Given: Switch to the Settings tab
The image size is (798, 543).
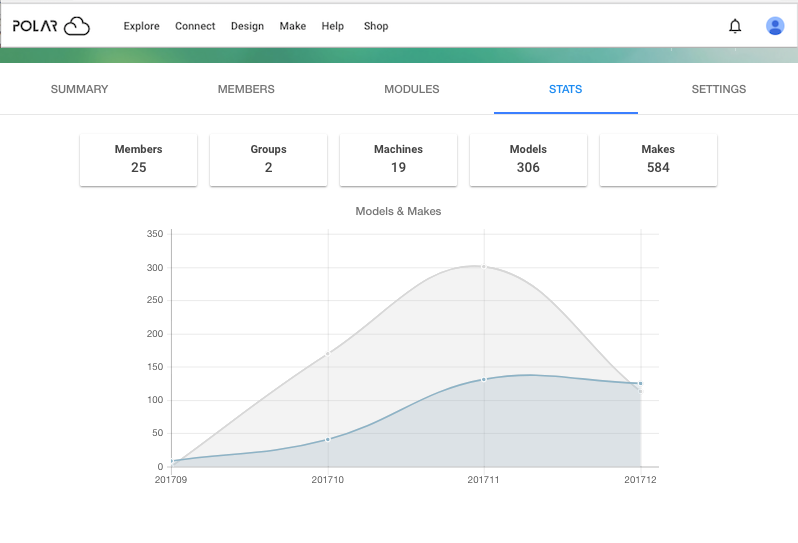Looking at the screenshot, I should [719, 89].
